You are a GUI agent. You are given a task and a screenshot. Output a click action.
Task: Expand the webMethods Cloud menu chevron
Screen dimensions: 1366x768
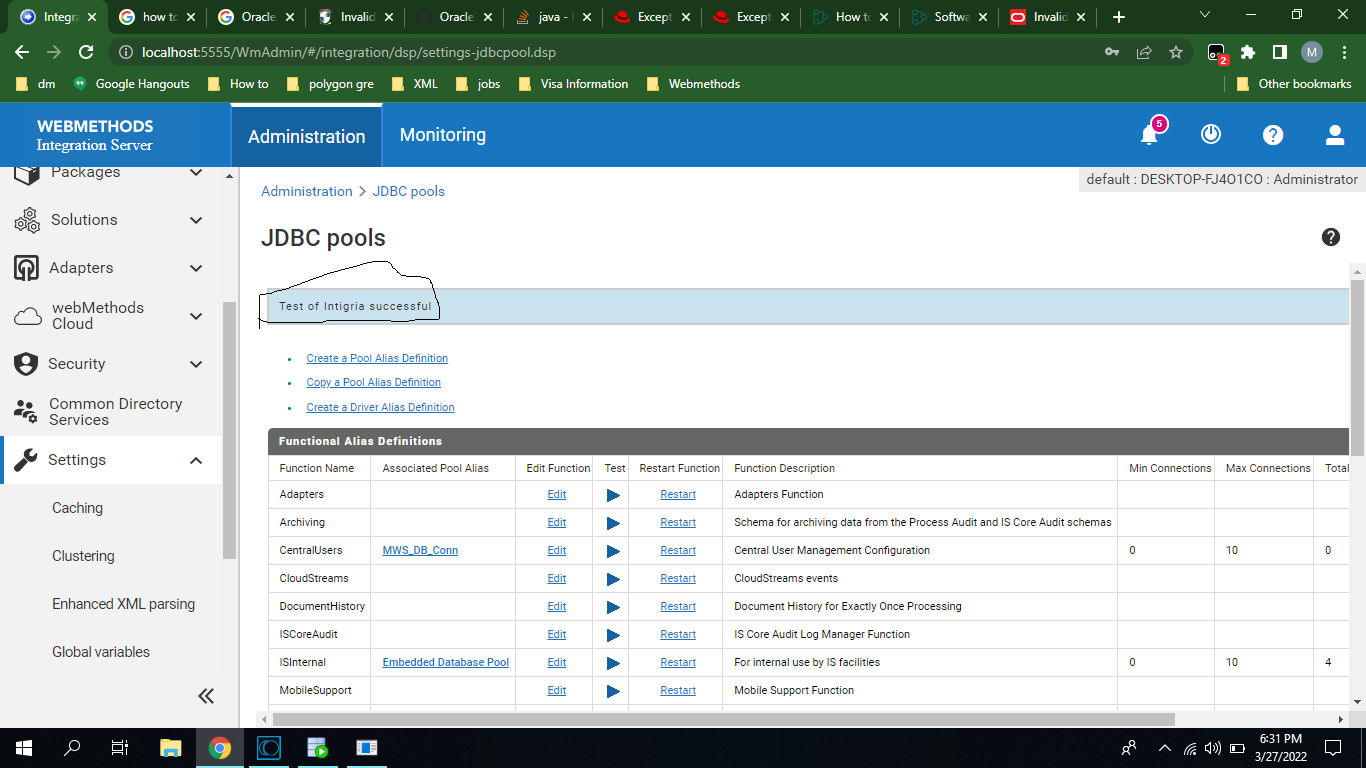click(196, 316)
